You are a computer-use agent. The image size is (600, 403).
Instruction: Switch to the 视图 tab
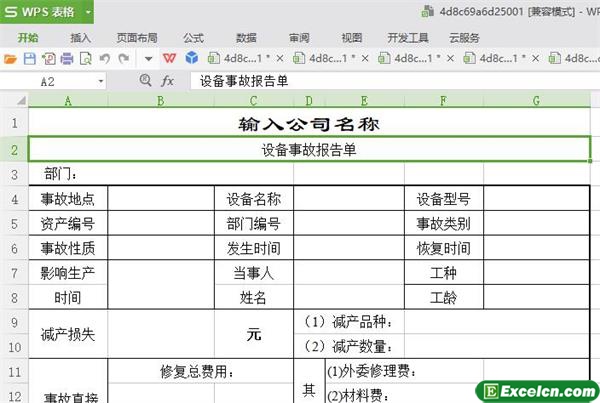pos(352,38)
